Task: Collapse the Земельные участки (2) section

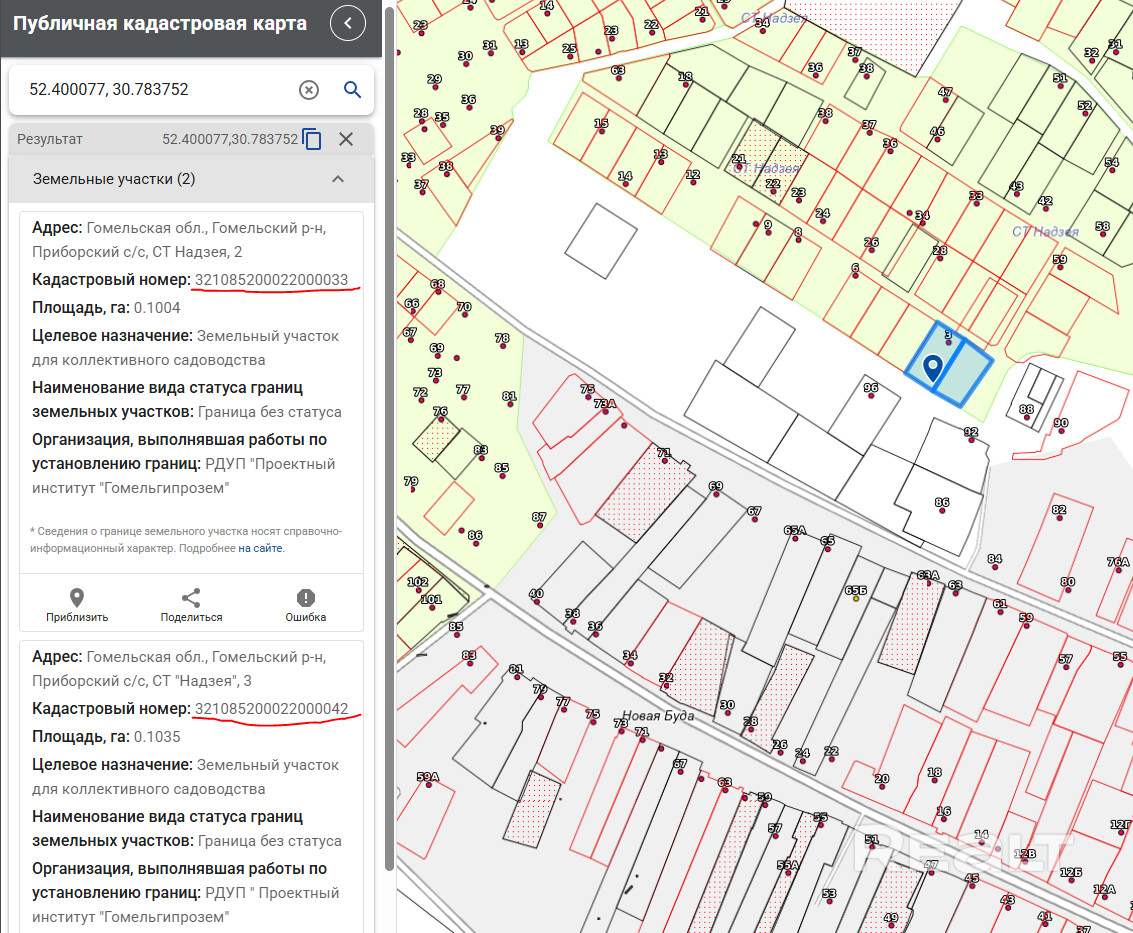Action: pos(338,179)
